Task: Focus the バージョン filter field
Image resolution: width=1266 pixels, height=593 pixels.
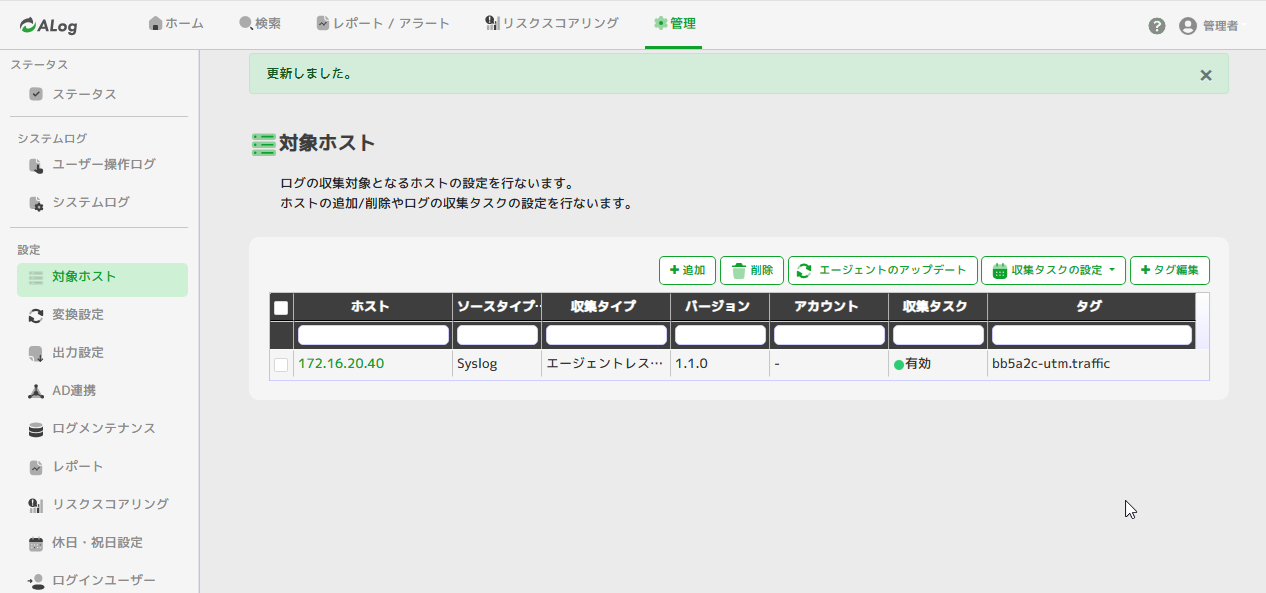Action: tap(720, 335)
